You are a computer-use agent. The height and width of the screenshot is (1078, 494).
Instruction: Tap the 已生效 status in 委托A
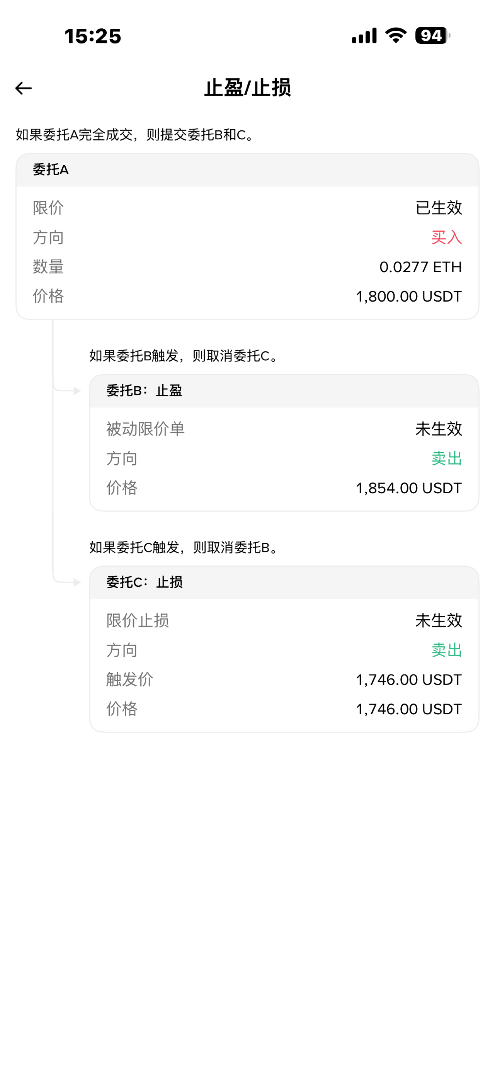[x=439, y=208]
